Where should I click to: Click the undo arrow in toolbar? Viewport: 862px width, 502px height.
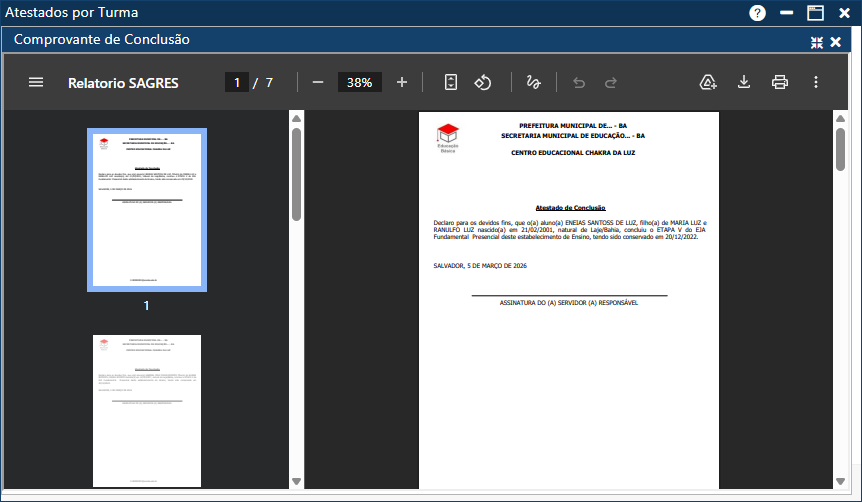579,82
